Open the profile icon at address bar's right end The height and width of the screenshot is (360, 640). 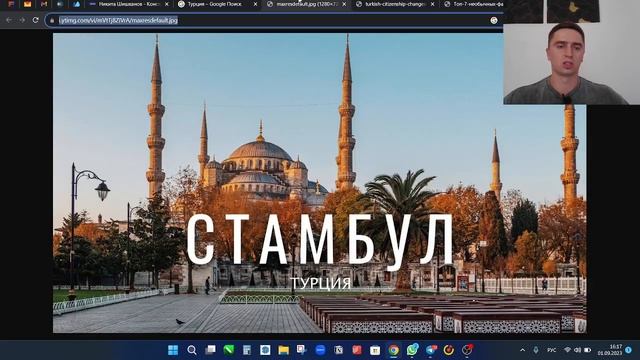(494, 20)
